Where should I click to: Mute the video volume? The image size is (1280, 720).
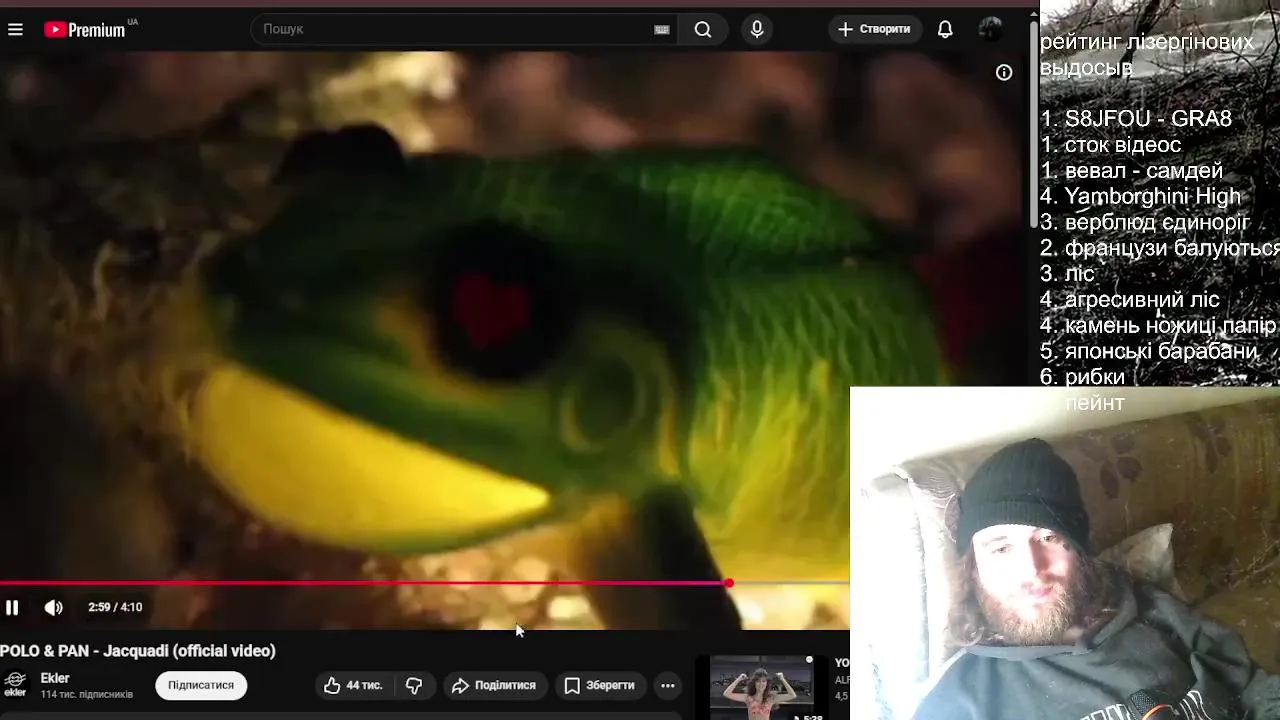(53, 607)
